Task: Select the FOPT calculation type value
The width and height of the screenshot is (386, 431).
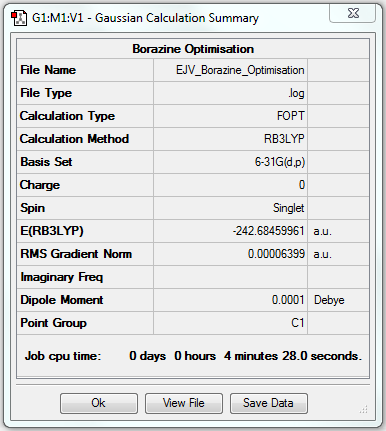Action: (x=291, y=116)
